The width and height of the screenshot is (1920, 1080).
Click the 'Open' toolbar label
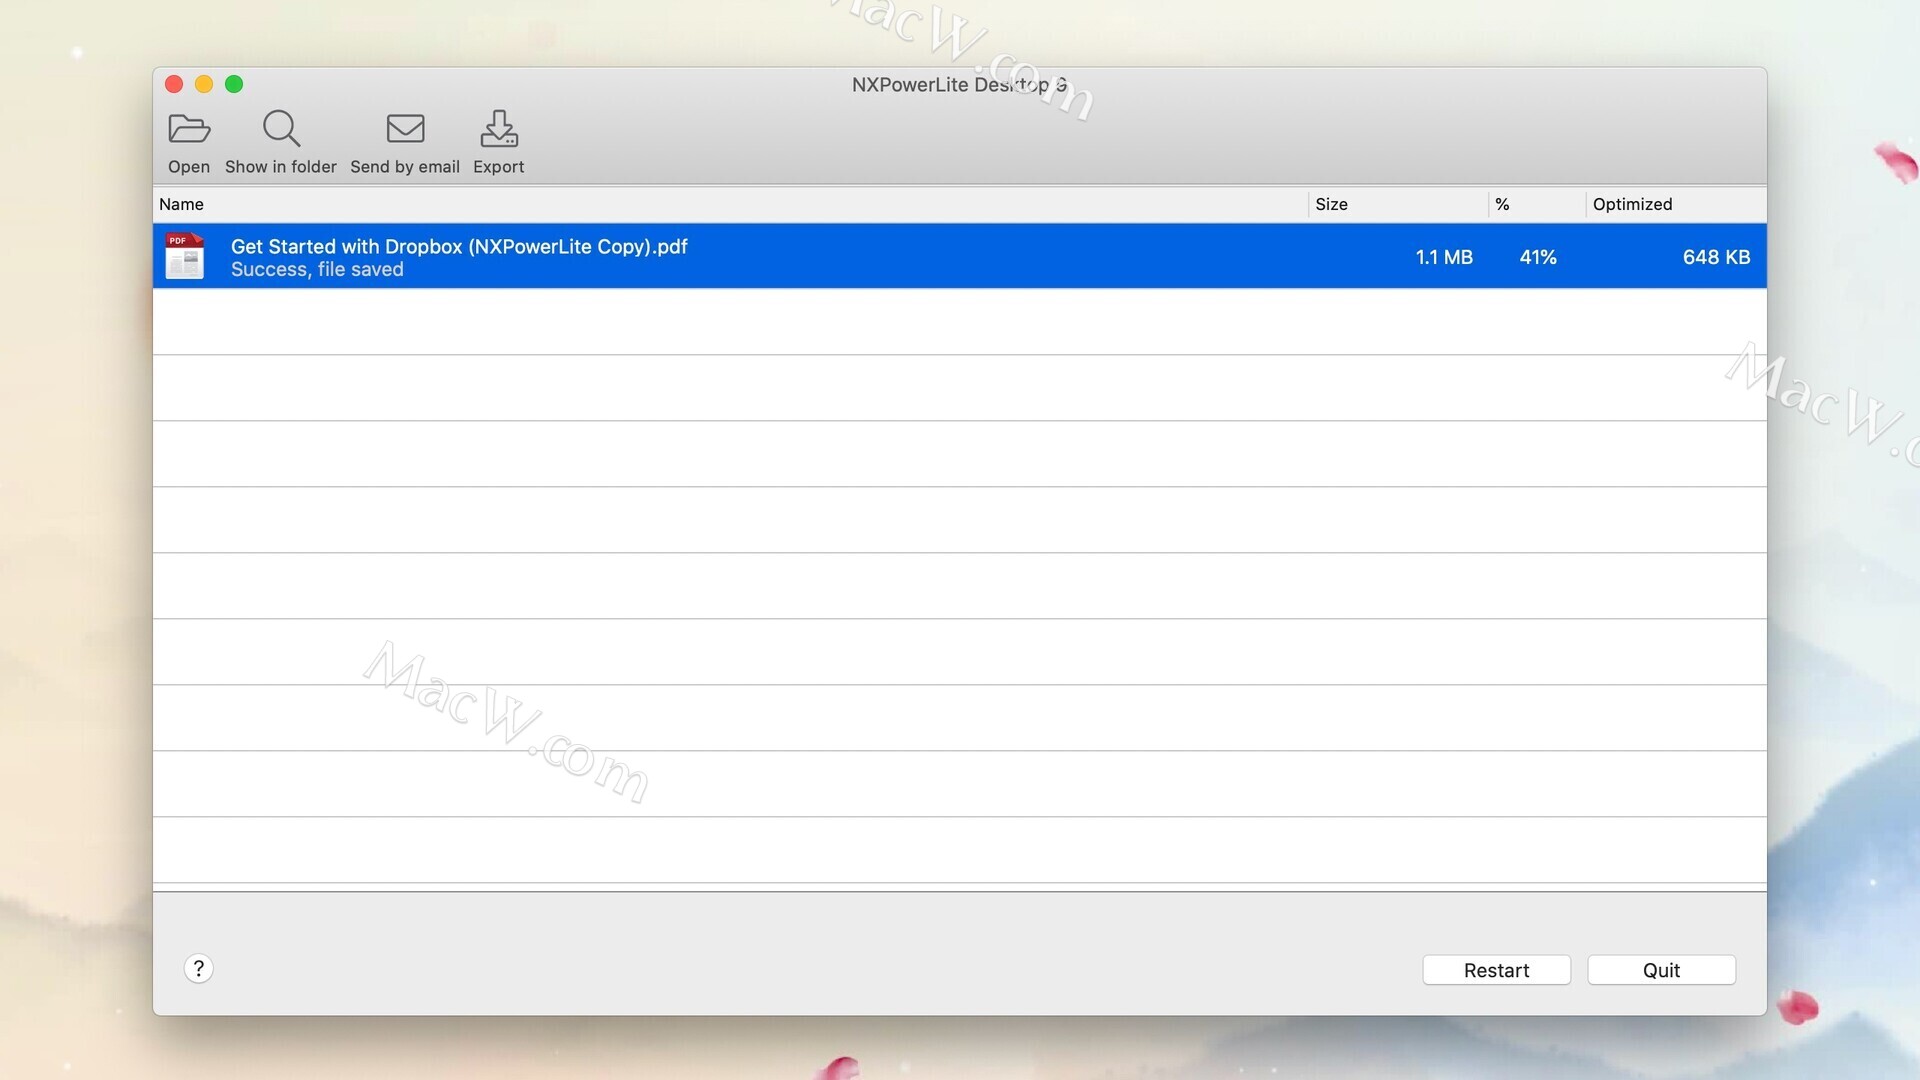pos(189,167)
